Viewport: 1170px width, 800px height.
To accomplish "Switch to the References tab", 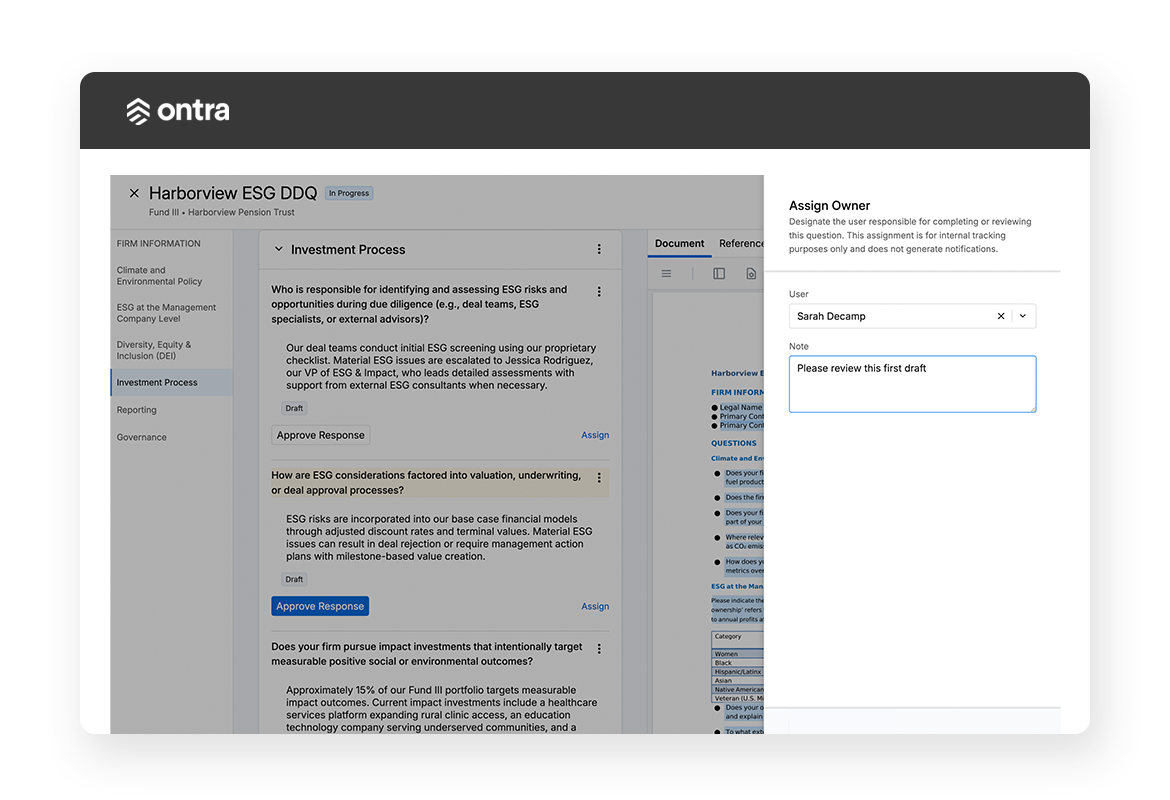I will click(741, 243).
